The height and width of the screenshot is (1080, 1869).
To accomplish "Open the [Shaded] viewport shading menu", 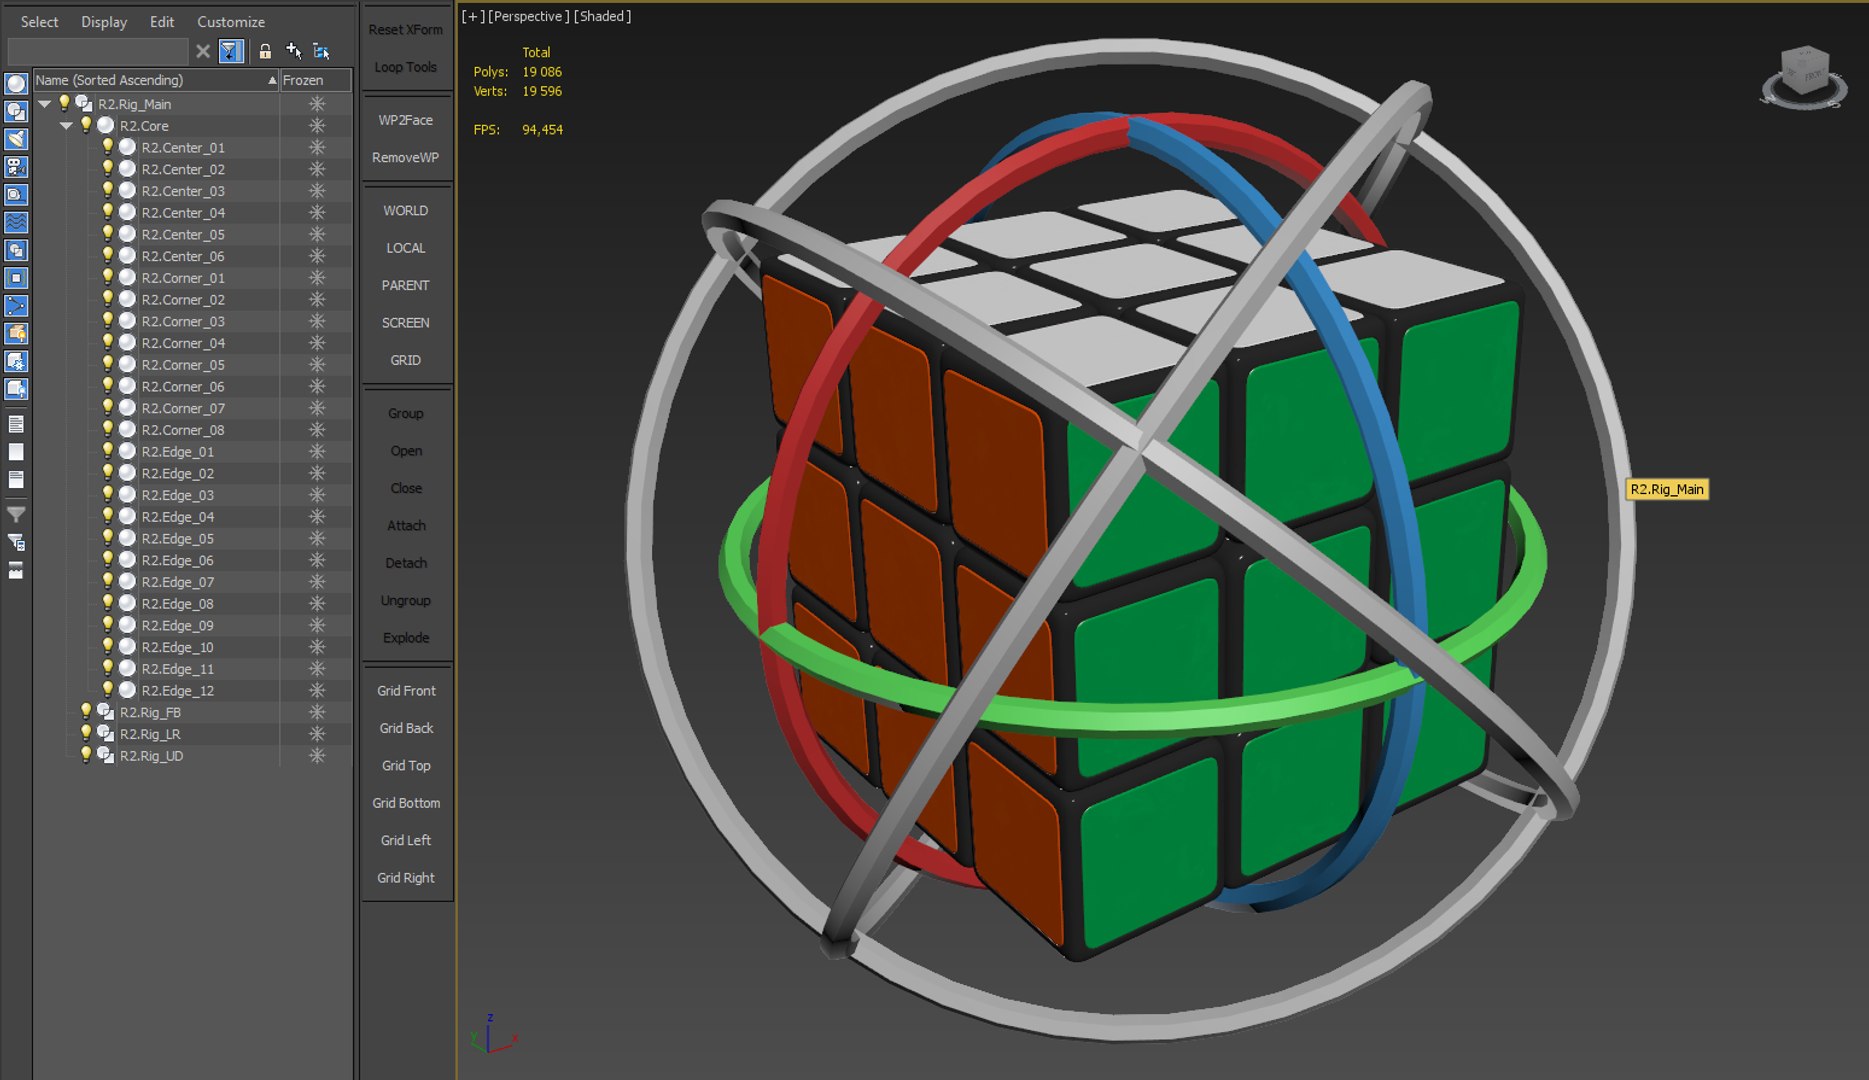I will pos(602,16).
